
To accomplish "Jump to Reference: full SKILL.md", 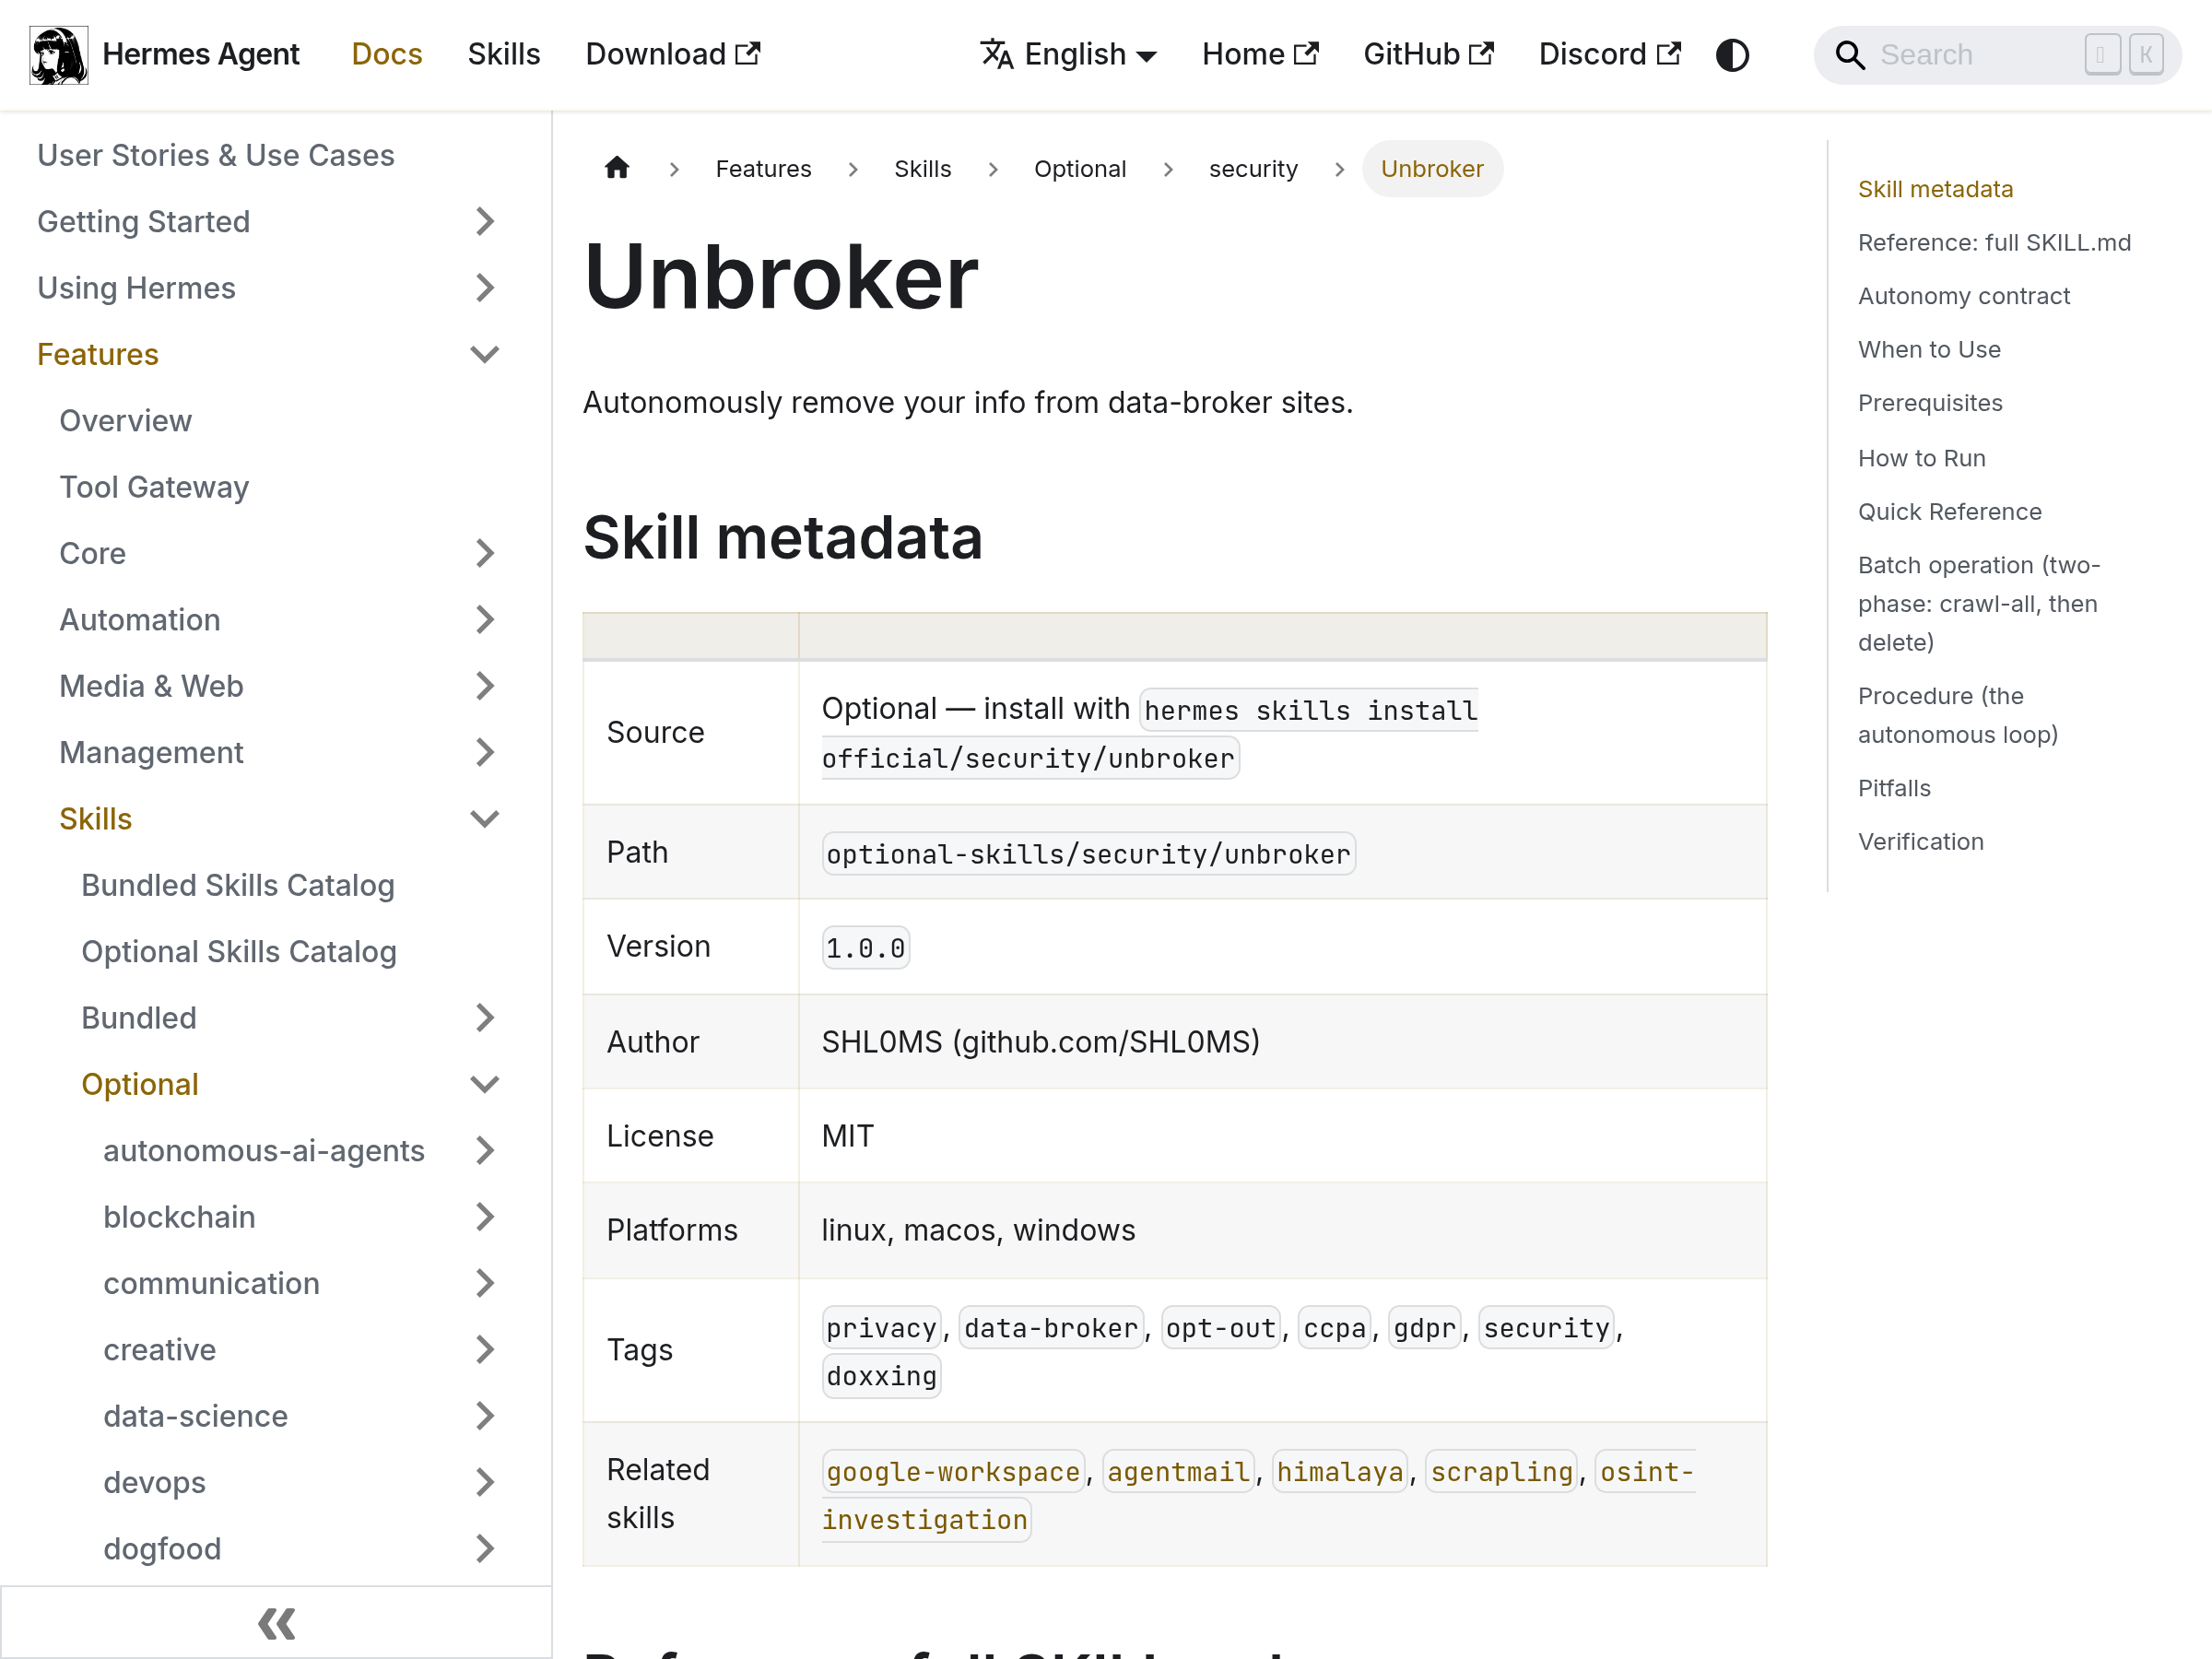I will 1994,243.
